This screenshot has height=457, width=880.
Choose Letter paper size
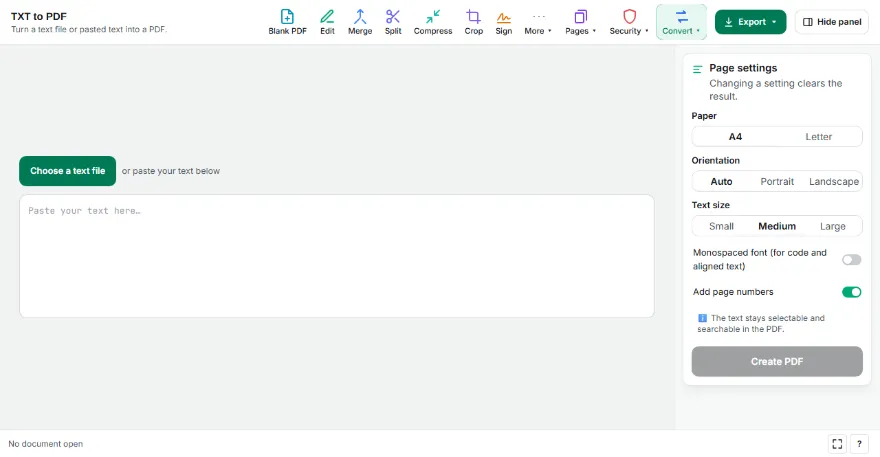(x=819, y=136)
